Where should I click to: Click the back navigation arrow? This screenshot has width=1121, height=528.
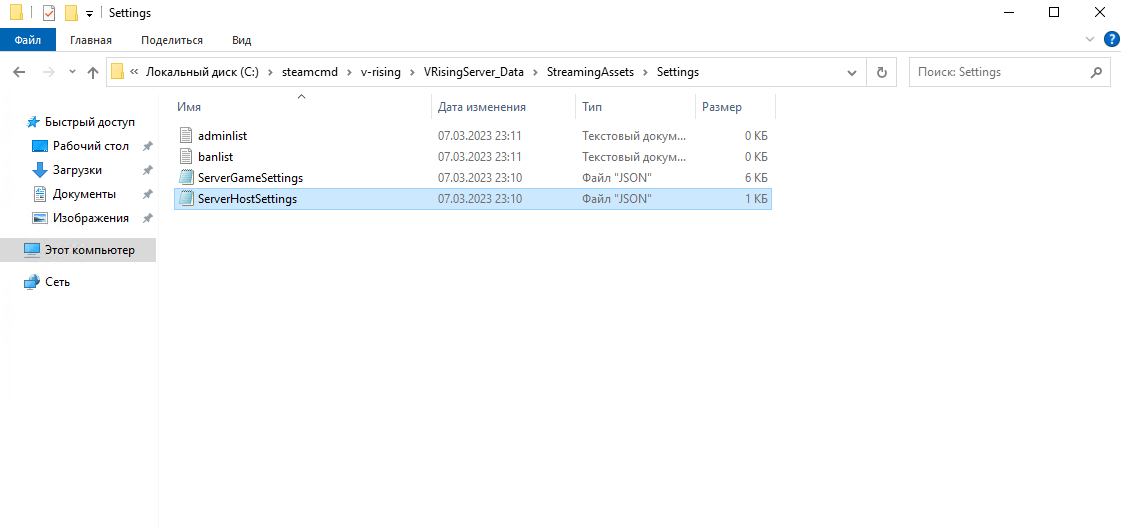(19, 72)
